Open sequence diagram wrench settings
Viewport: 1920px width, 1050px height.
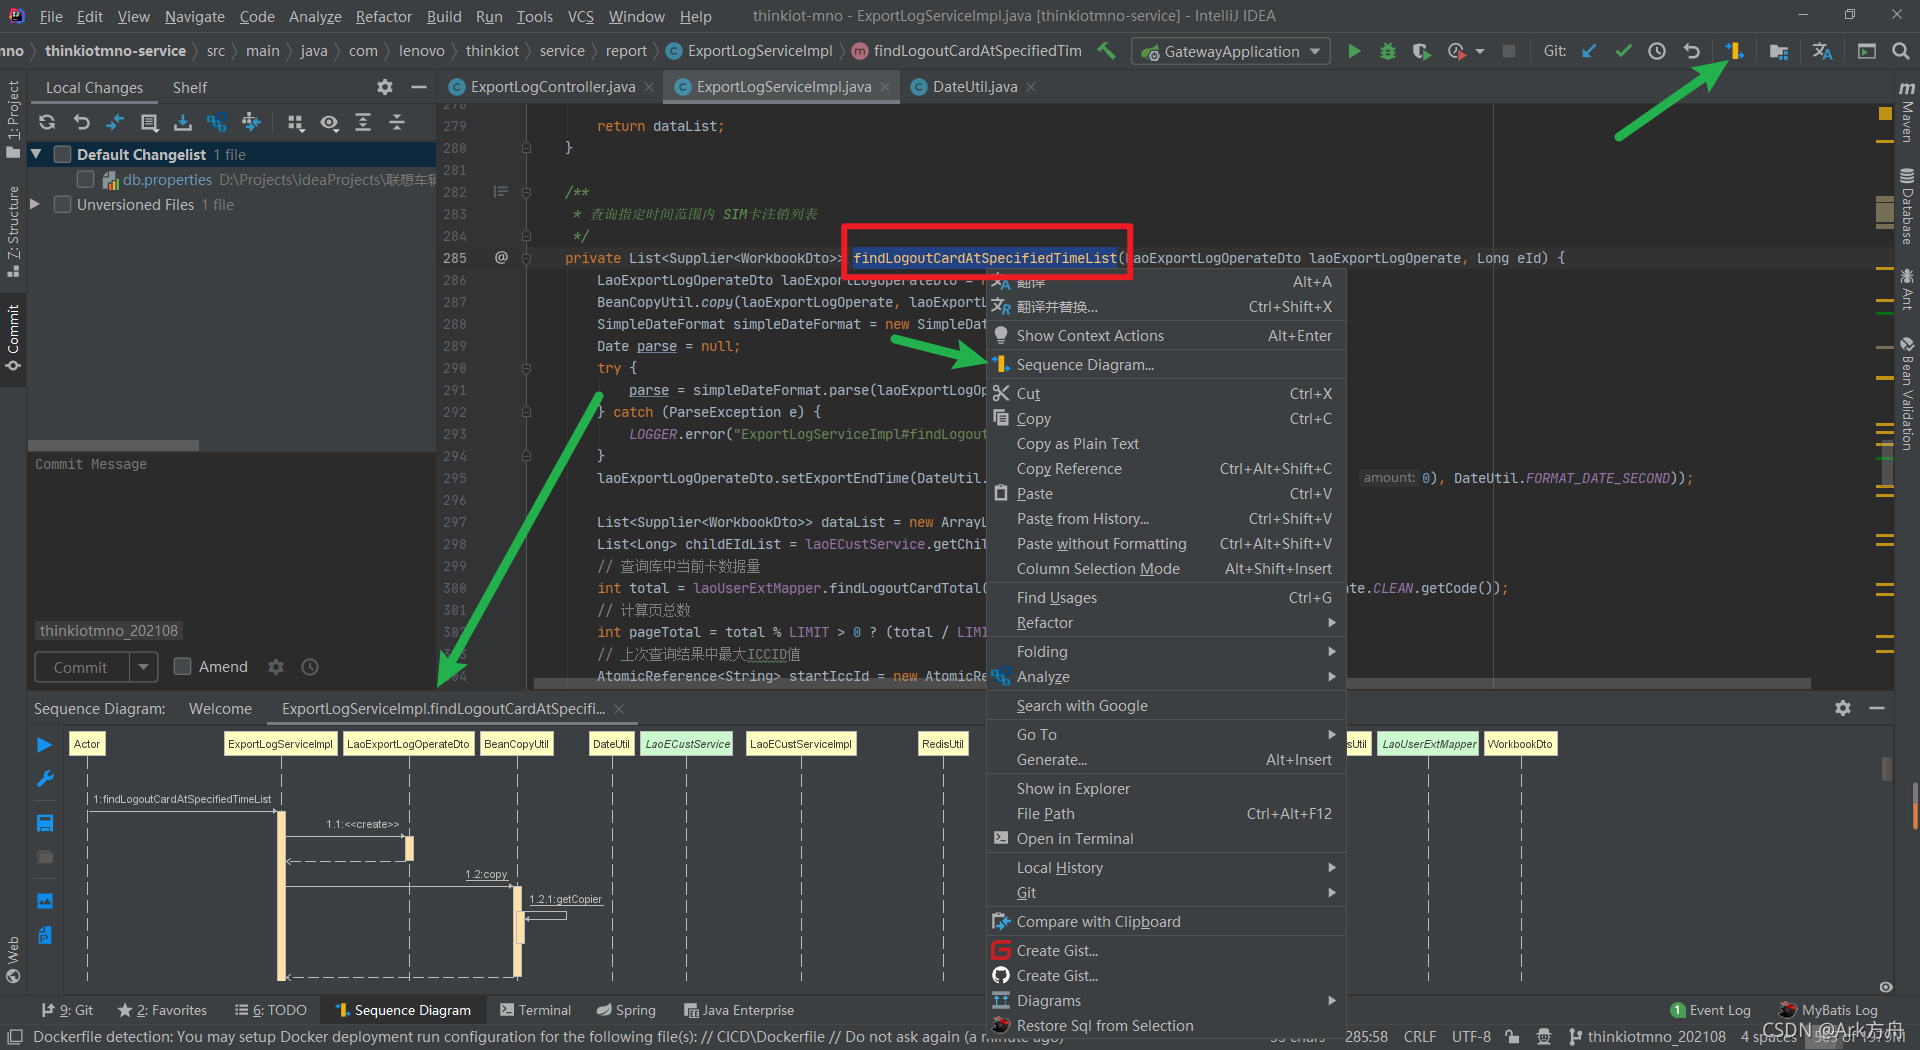[45, 779]
